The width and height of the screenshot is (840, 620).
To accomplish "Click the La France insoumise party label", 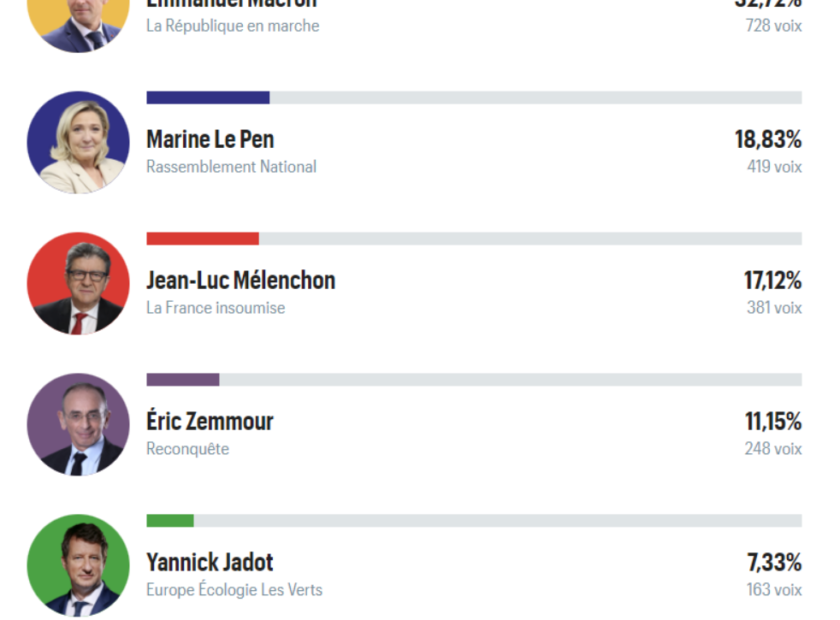I will click(215, 308).
